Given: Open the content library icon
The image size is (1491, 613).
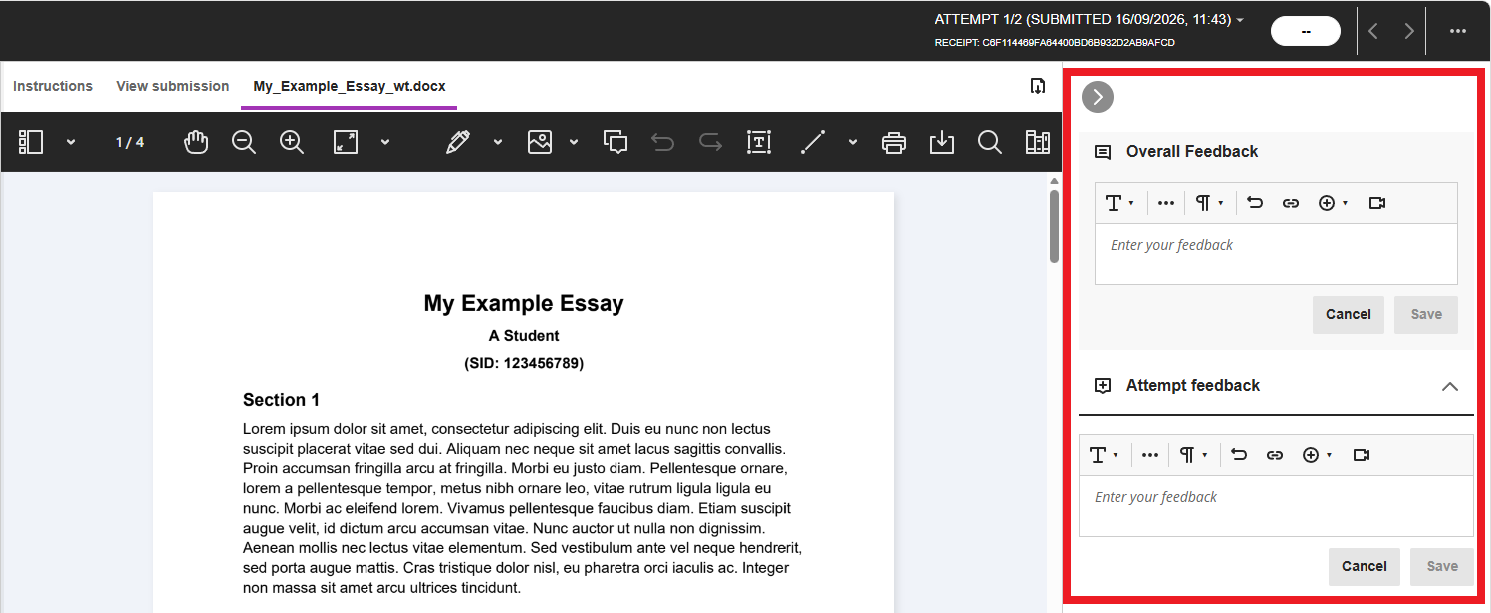Looking at the screenshot, I should click(1038, 142).
